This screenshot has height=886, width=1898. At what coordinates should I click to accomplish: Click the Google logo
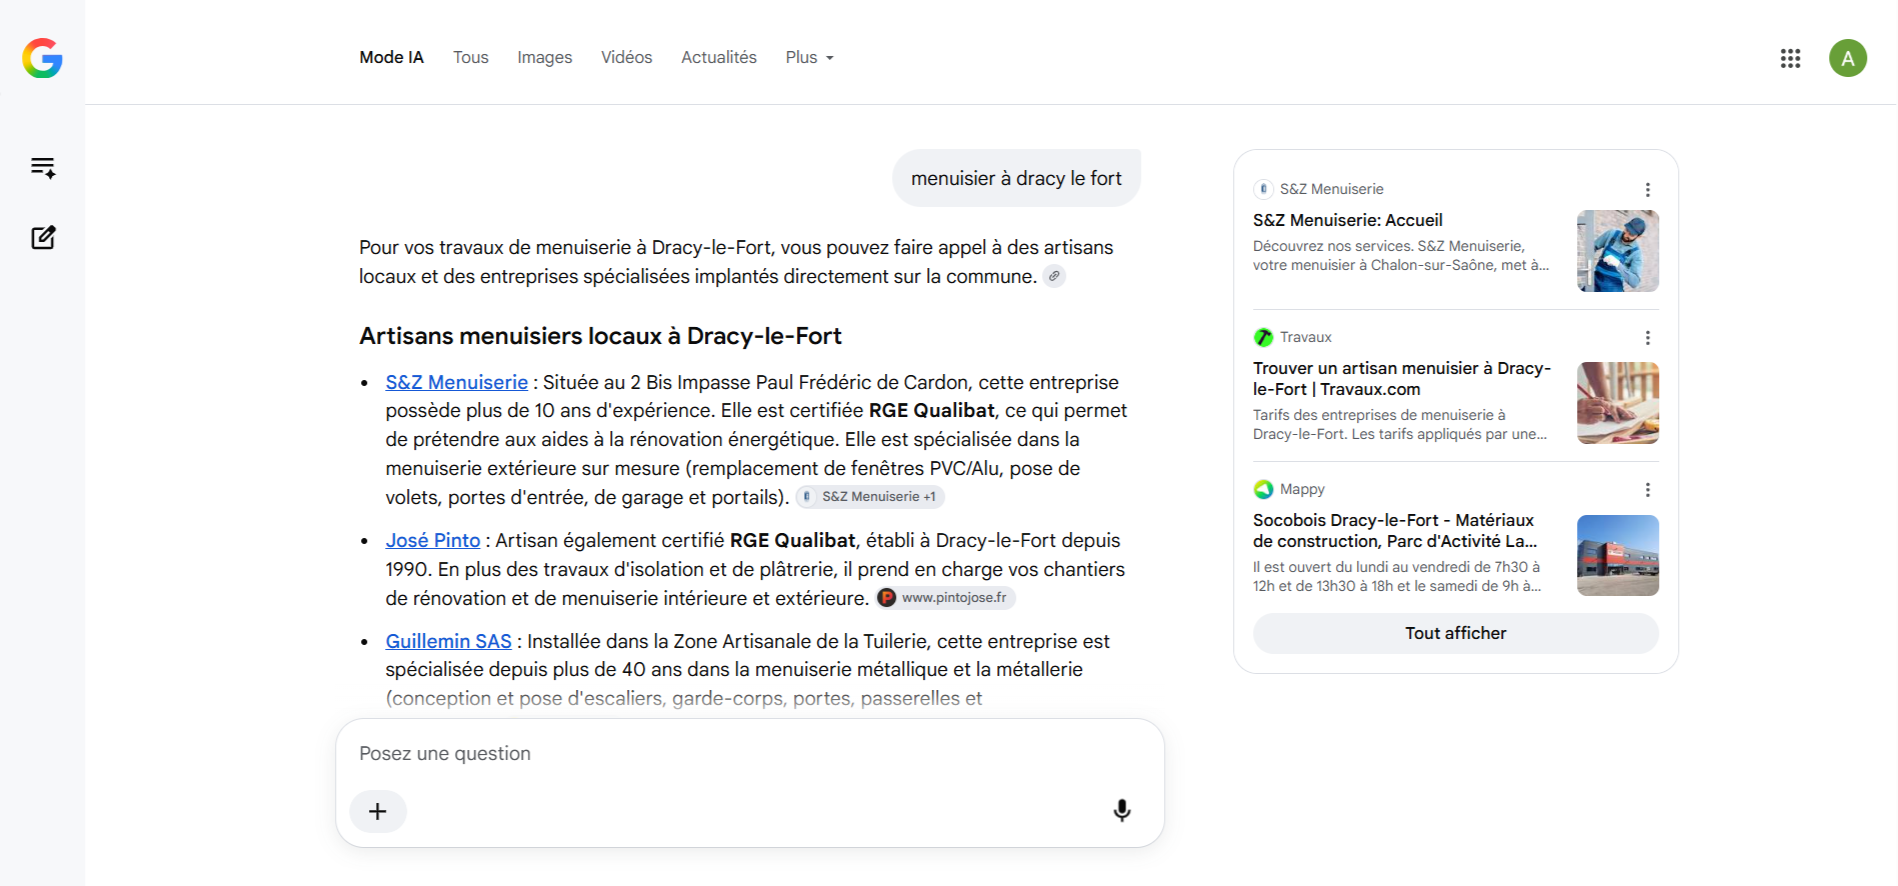42,58
